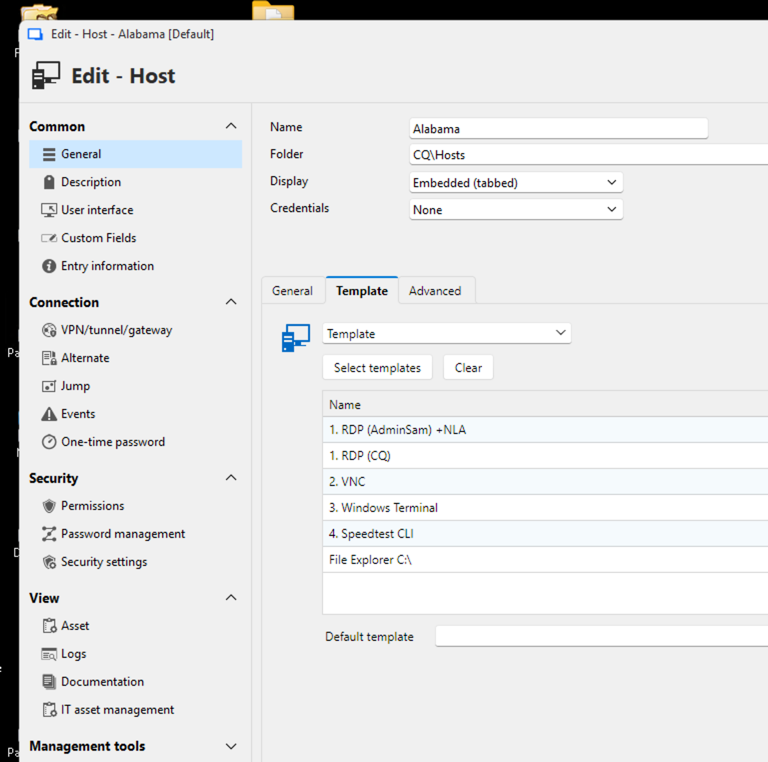The width and height of the screenshot is (768, 762).
Task: Click the large Edit - Host header icon
Action: [x=46, y=75]
